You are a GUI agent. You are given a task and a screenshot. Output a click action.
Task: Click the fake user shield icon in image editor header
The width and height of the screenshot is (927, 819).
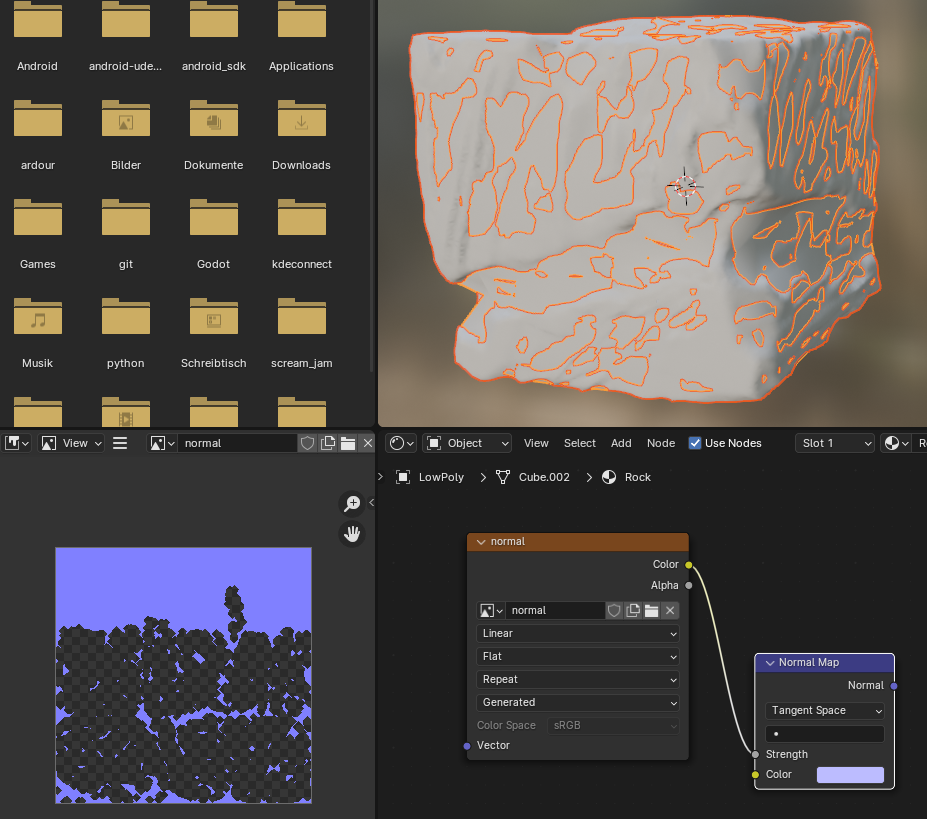click(x=308, y=443)
